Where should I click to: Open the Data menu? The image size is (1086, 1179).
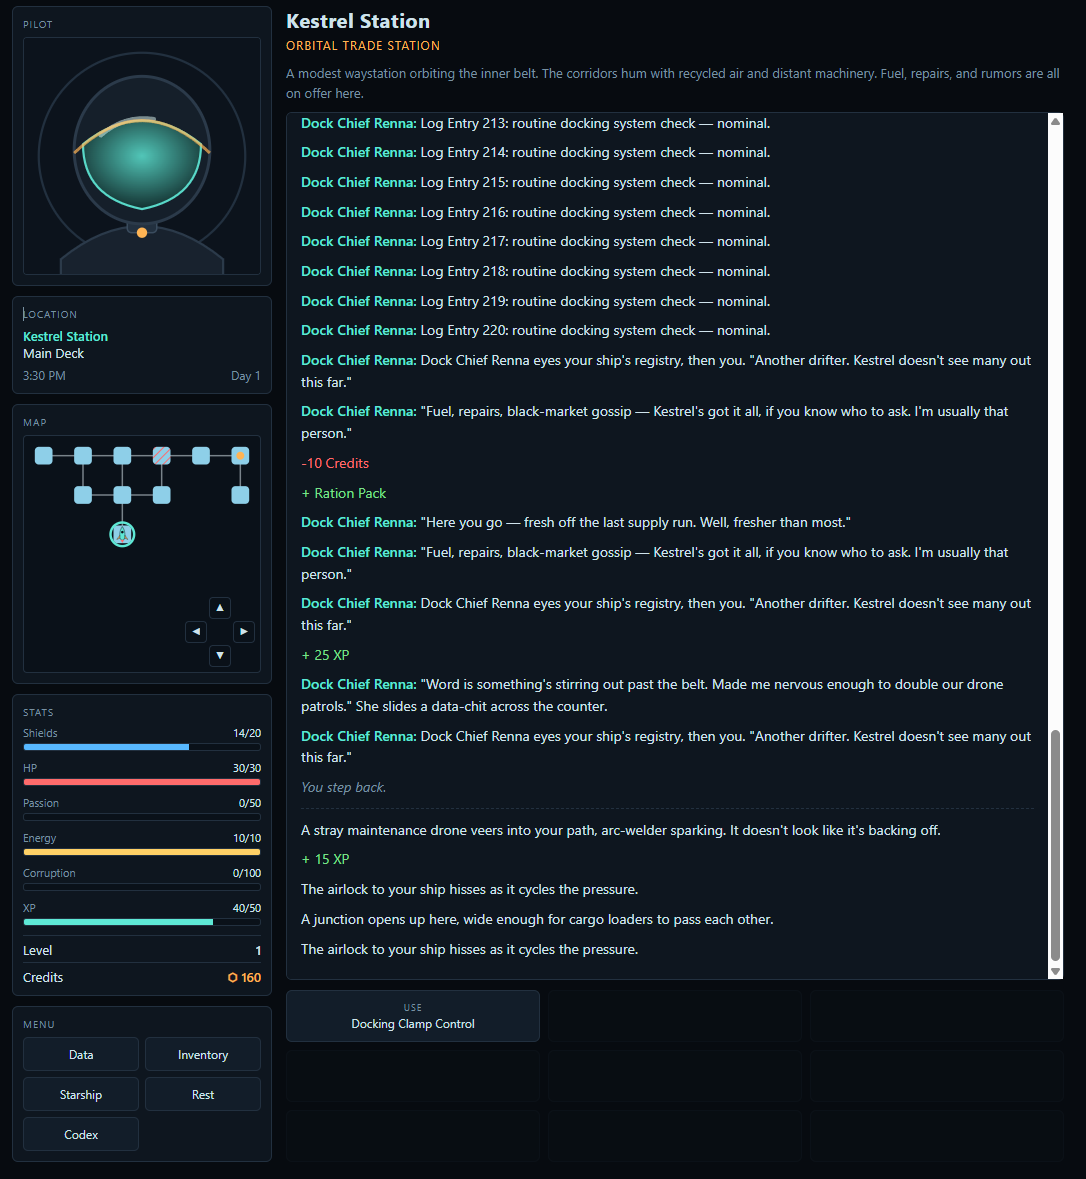(81, 1055)
